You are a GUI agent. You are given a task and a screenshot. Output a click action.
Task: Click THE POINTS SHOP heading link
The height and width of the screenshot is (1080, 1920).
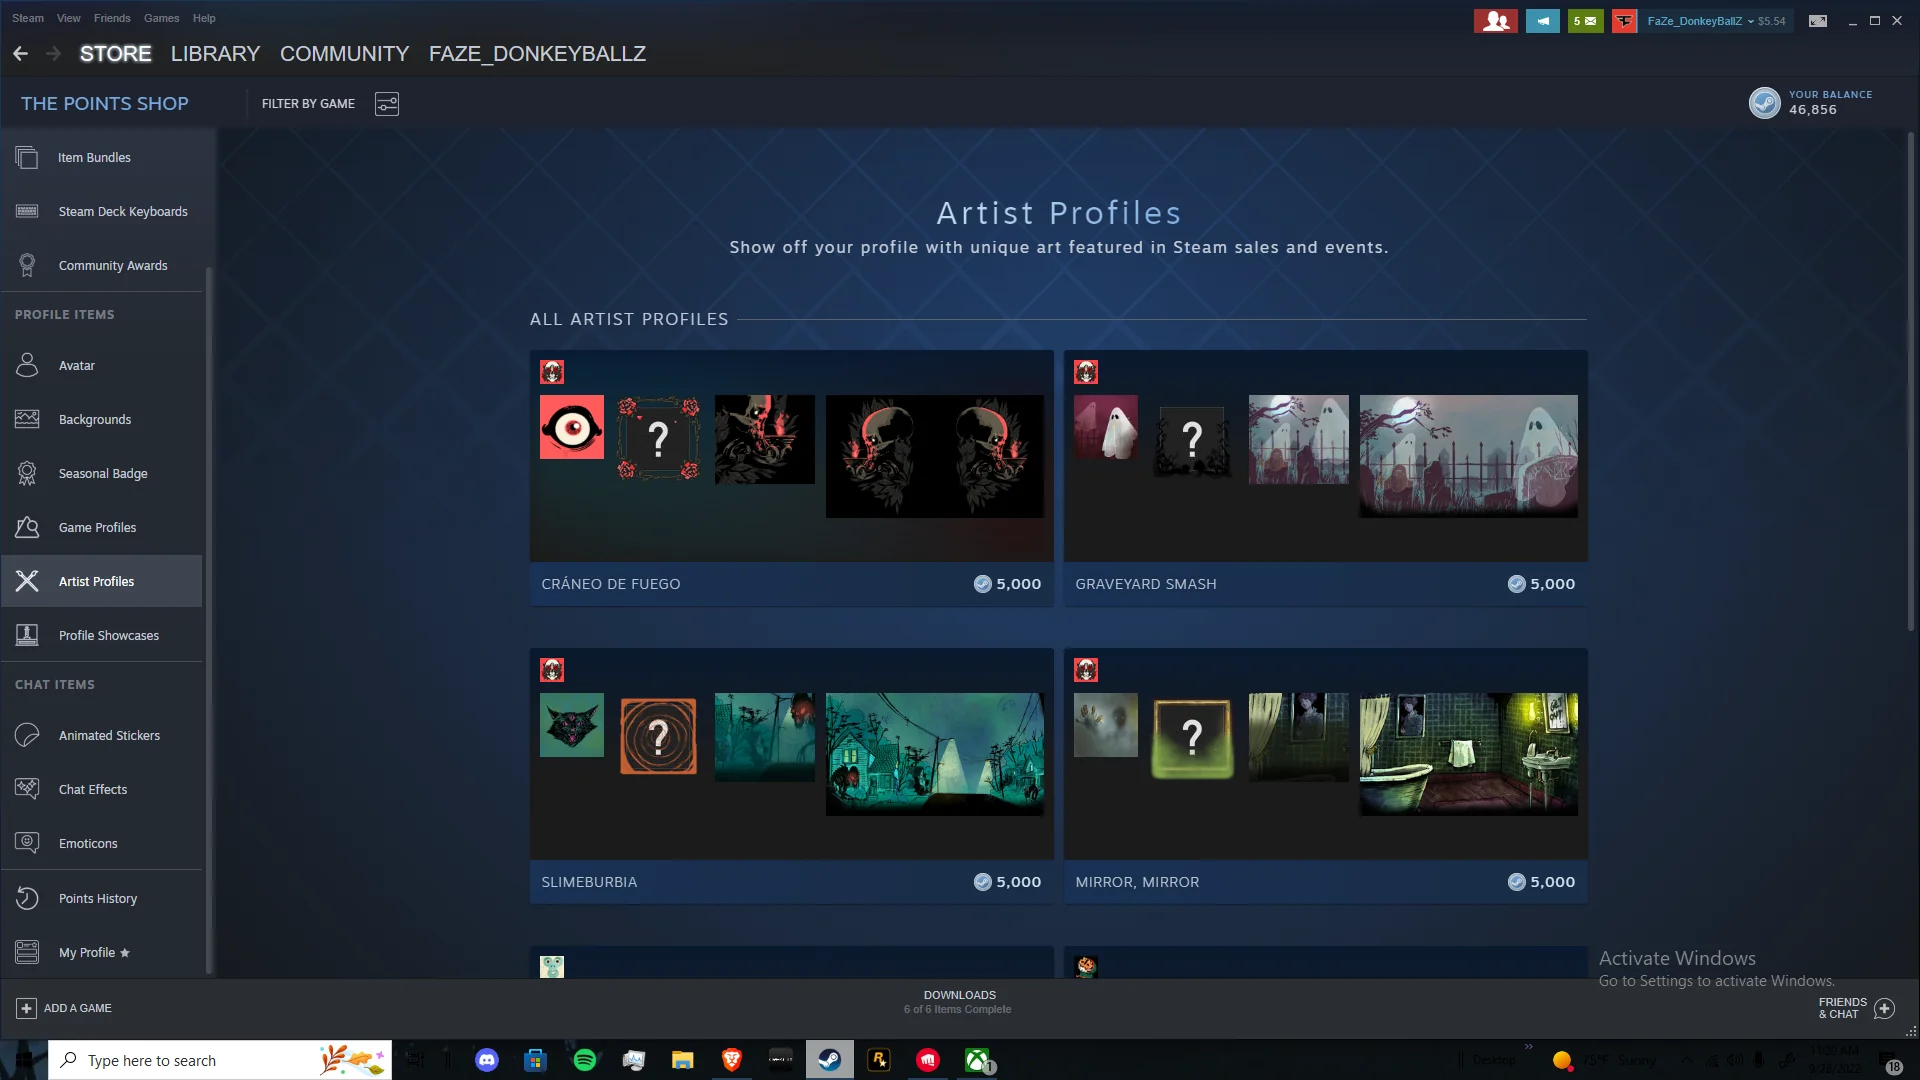click(x=104, y=103)
